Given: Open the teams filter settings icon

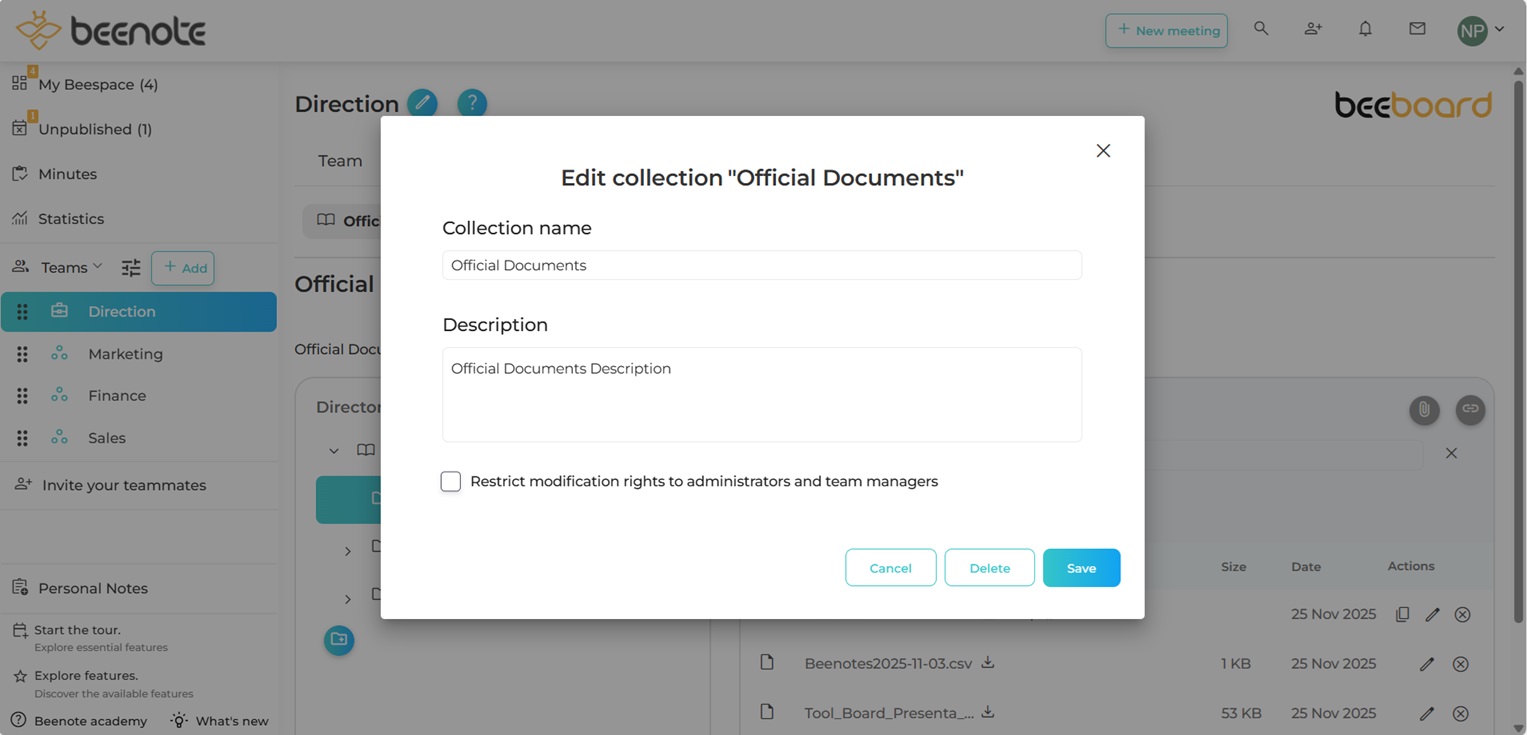Looking at the screenshot, I should [x=131, y=268].
